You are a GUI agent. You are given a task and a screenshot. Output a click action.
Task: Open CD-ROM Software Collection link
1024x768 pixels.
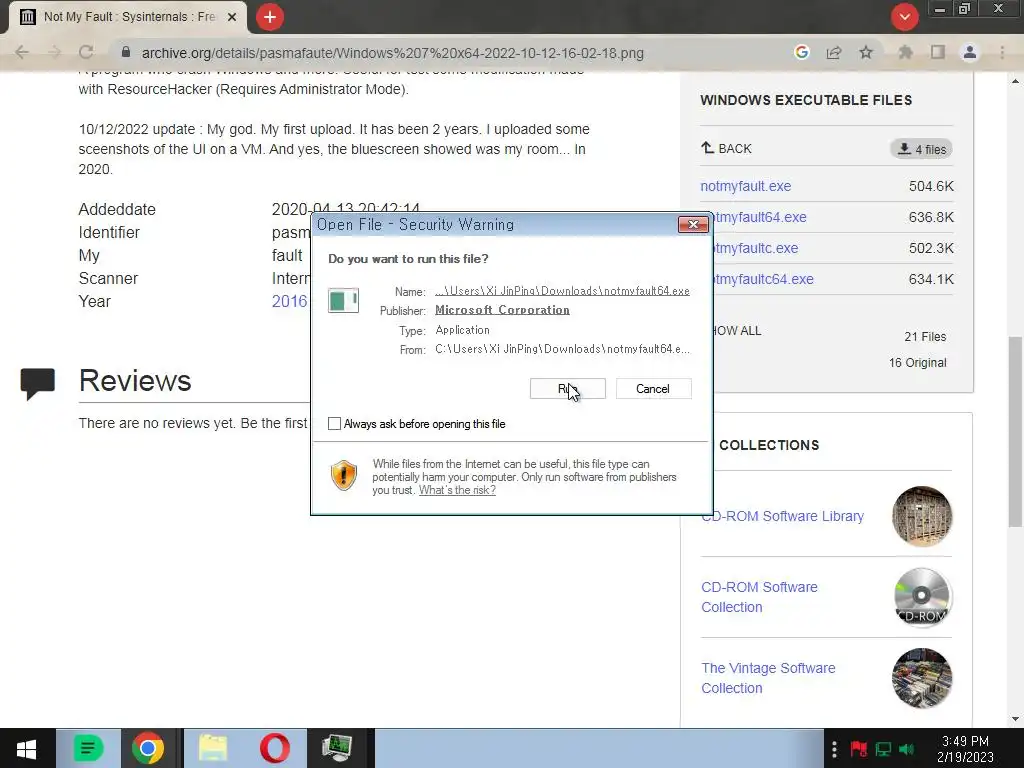[760, 597]
